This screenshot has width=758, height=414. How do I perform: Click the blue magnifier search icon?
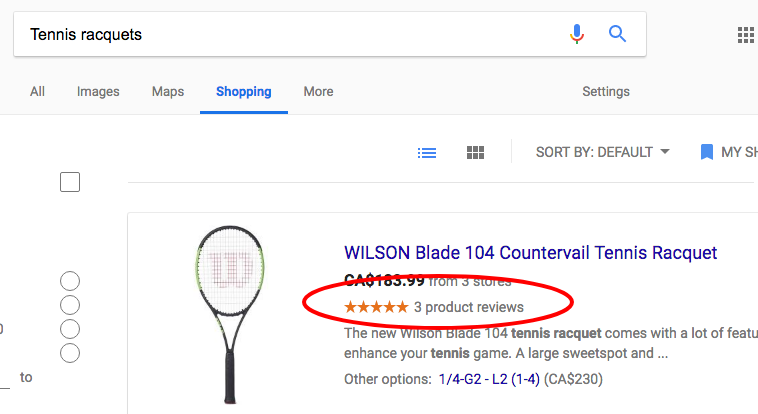(617, 34)
